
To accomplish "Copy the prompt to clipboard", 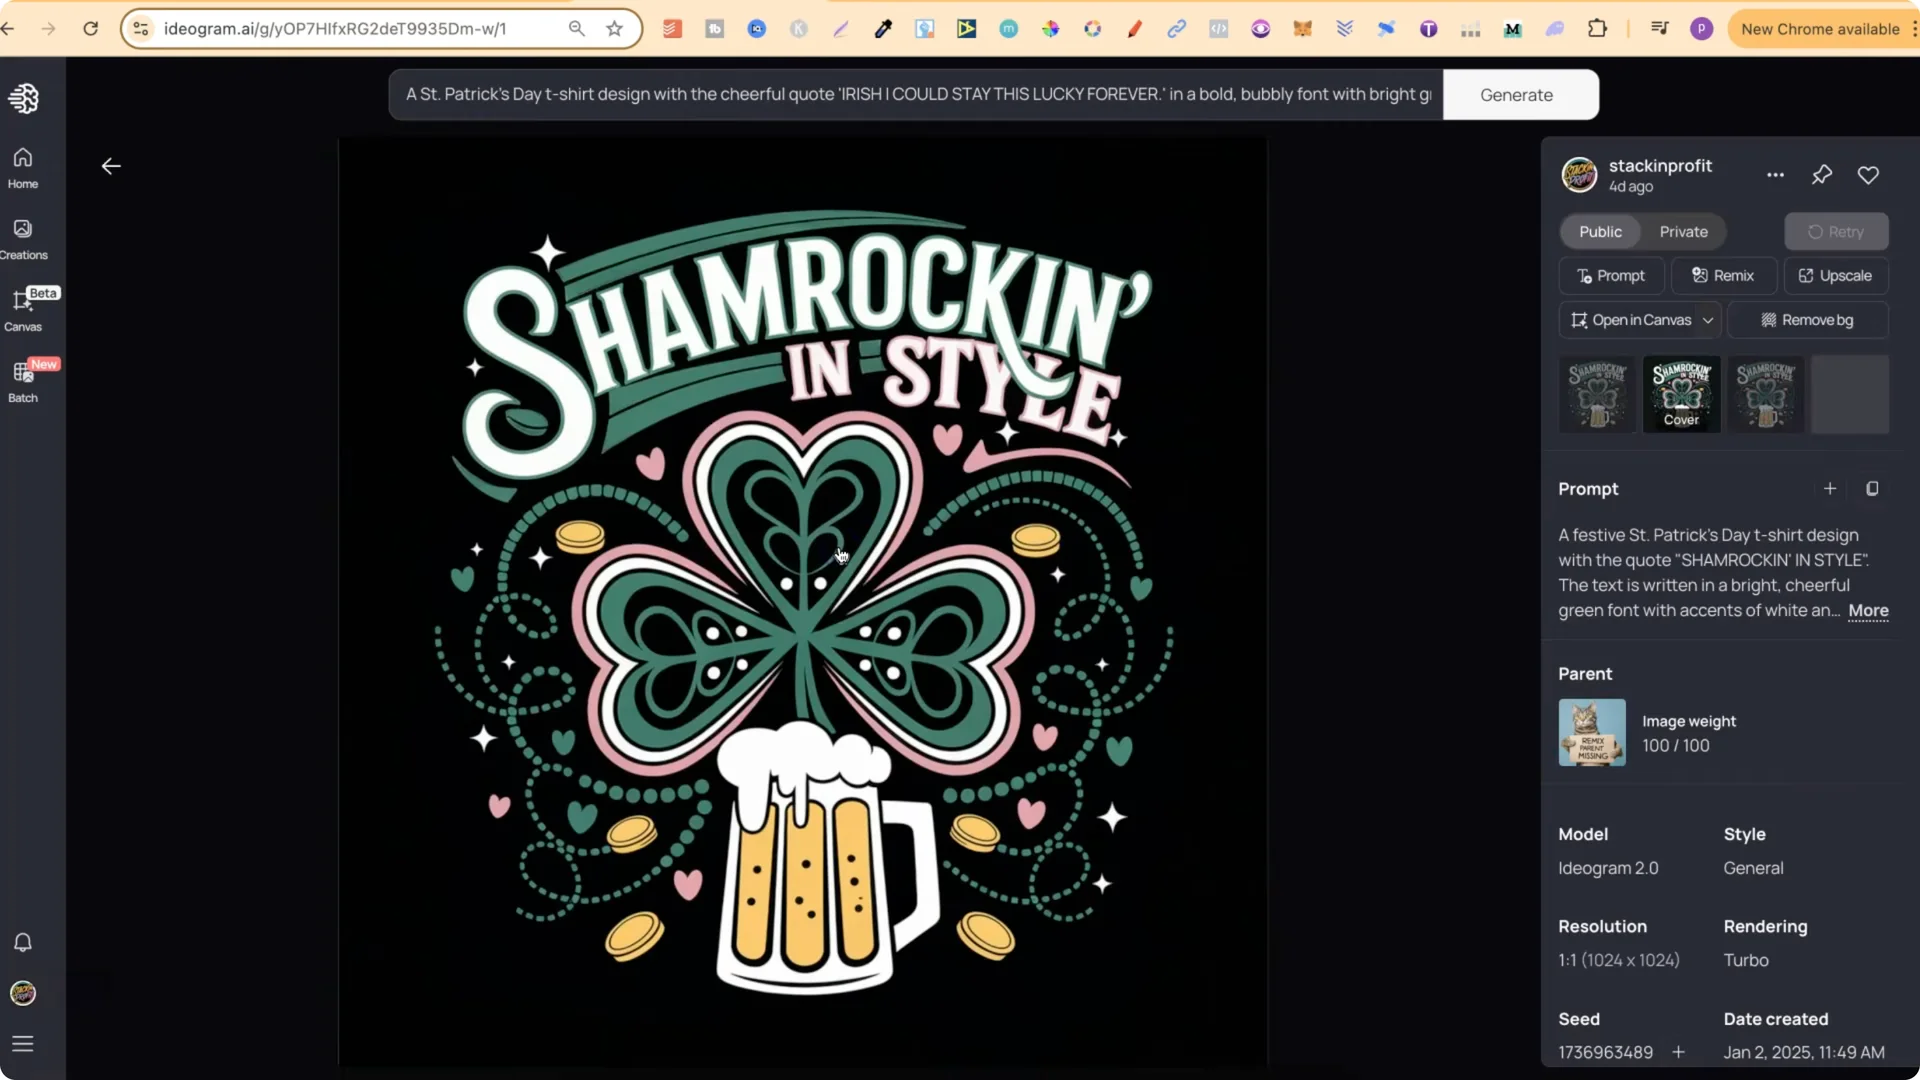I will (x=1871, y=489).
